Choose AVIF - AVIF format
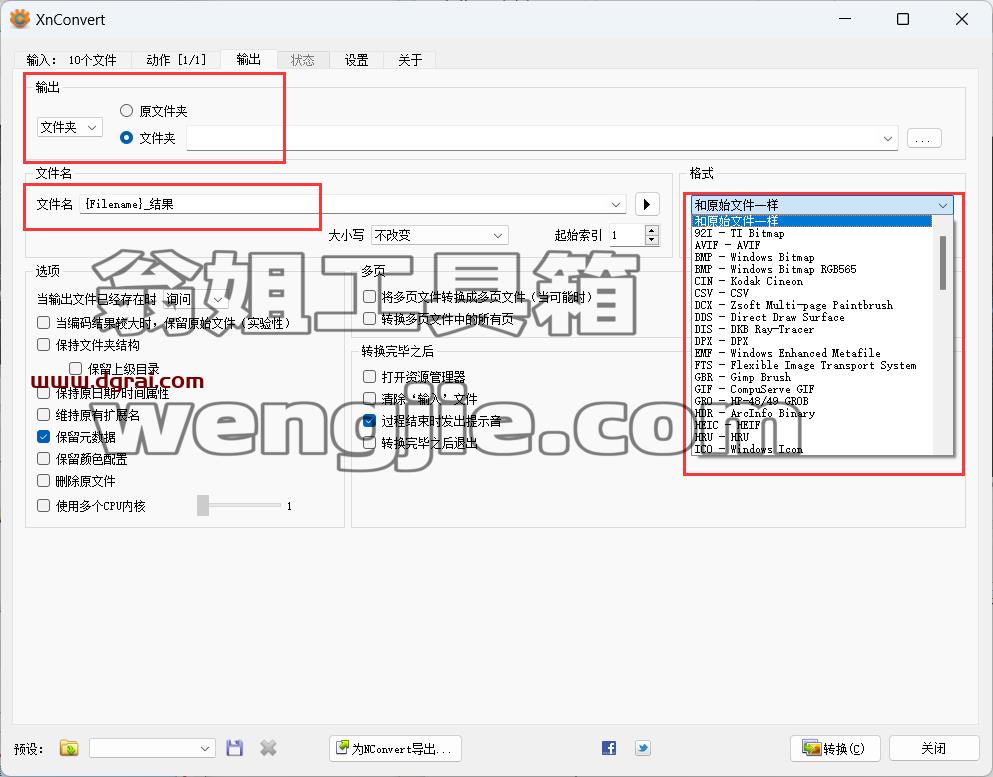The width and height of the screenshot is (993, 777). click(x=812, y=245)
